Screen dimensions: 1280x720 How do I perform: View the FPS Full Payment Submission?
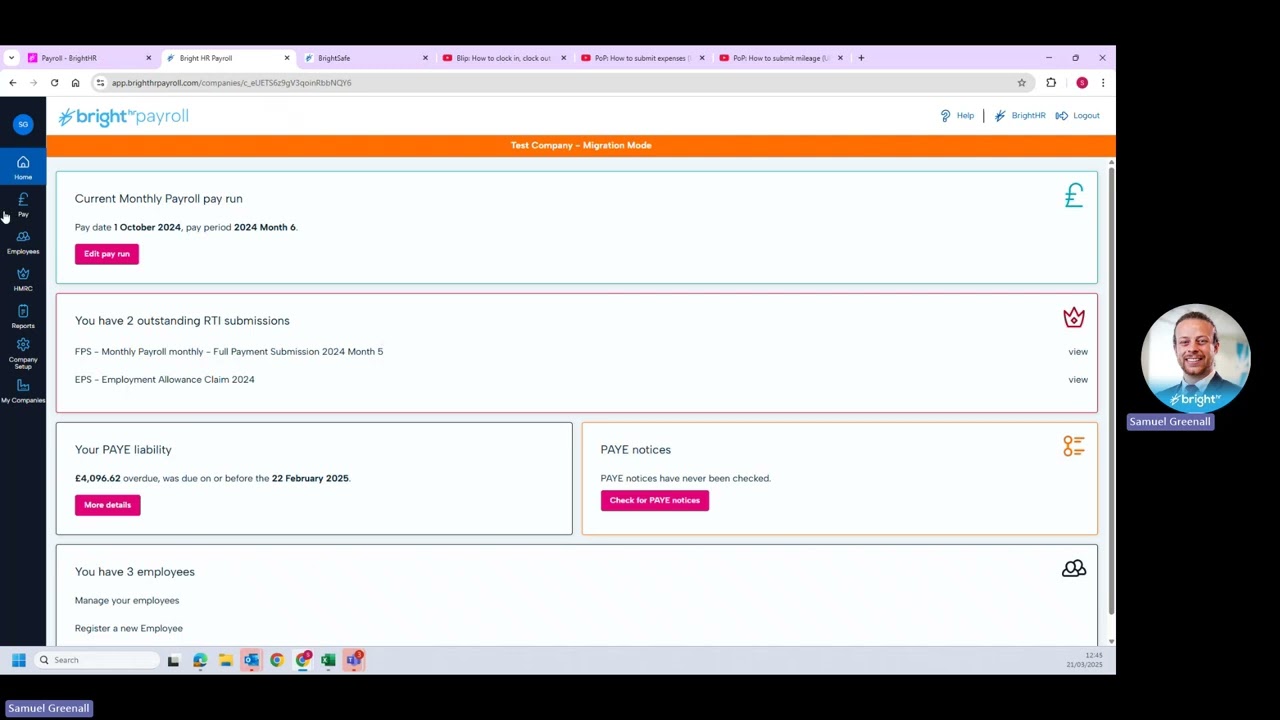coord(1078,352)
